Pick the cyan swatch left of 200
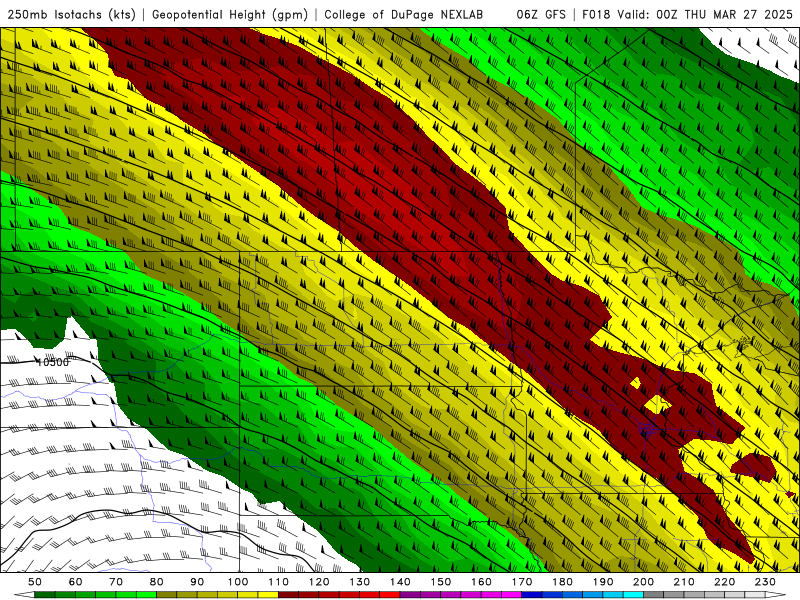This screenshot has width=800, height=600. [633, 595]
